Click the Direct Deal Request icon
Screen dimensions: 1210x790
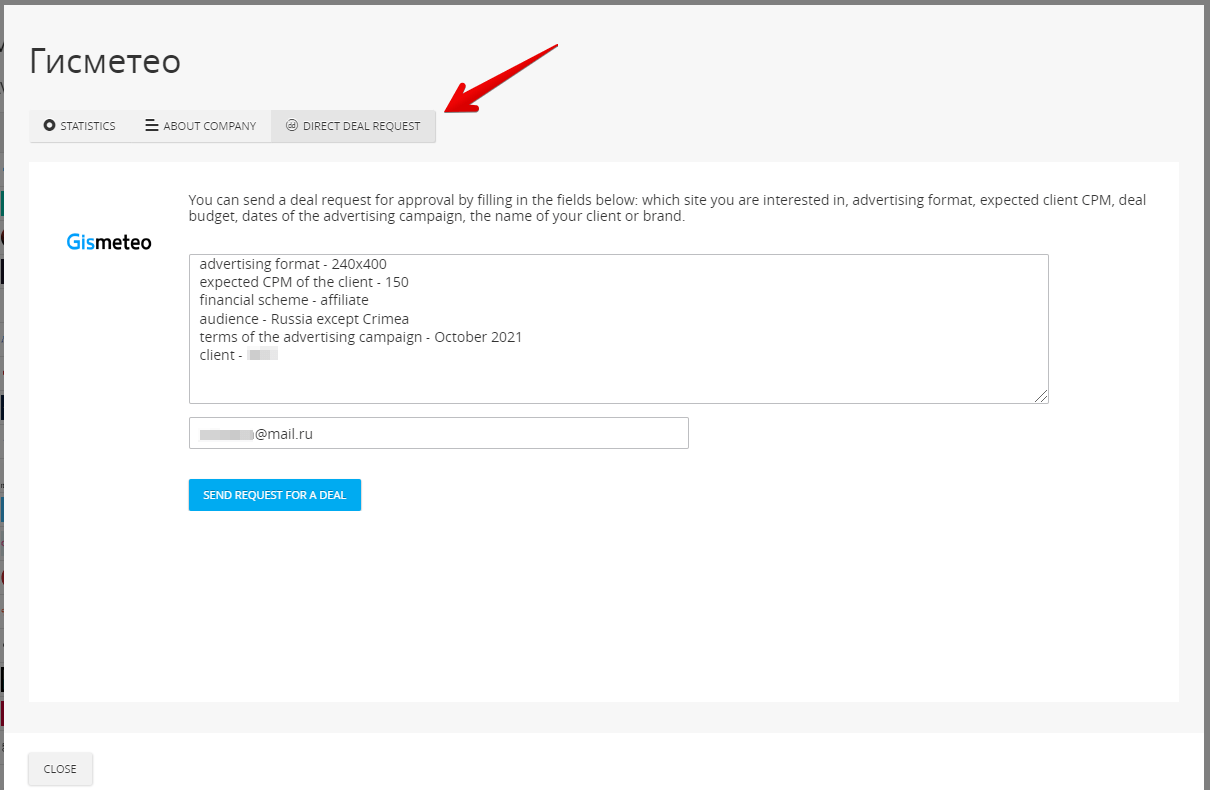click(x=292, y=126)
